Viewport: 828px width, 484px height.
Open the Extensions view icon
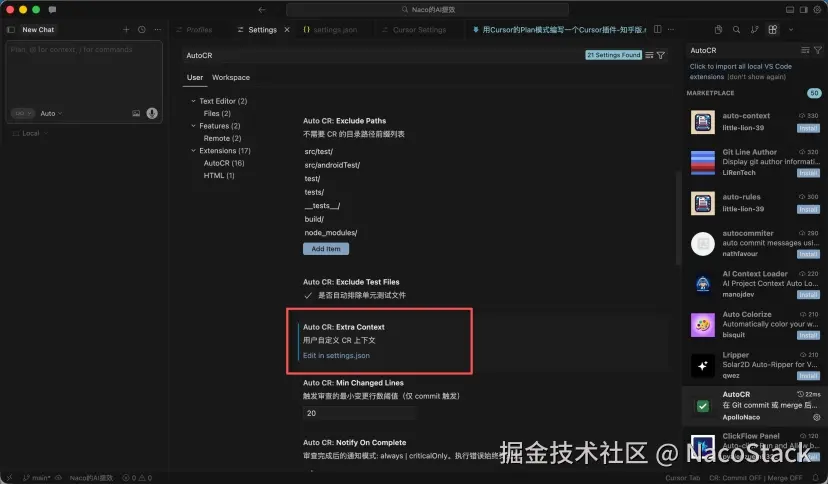773,30
